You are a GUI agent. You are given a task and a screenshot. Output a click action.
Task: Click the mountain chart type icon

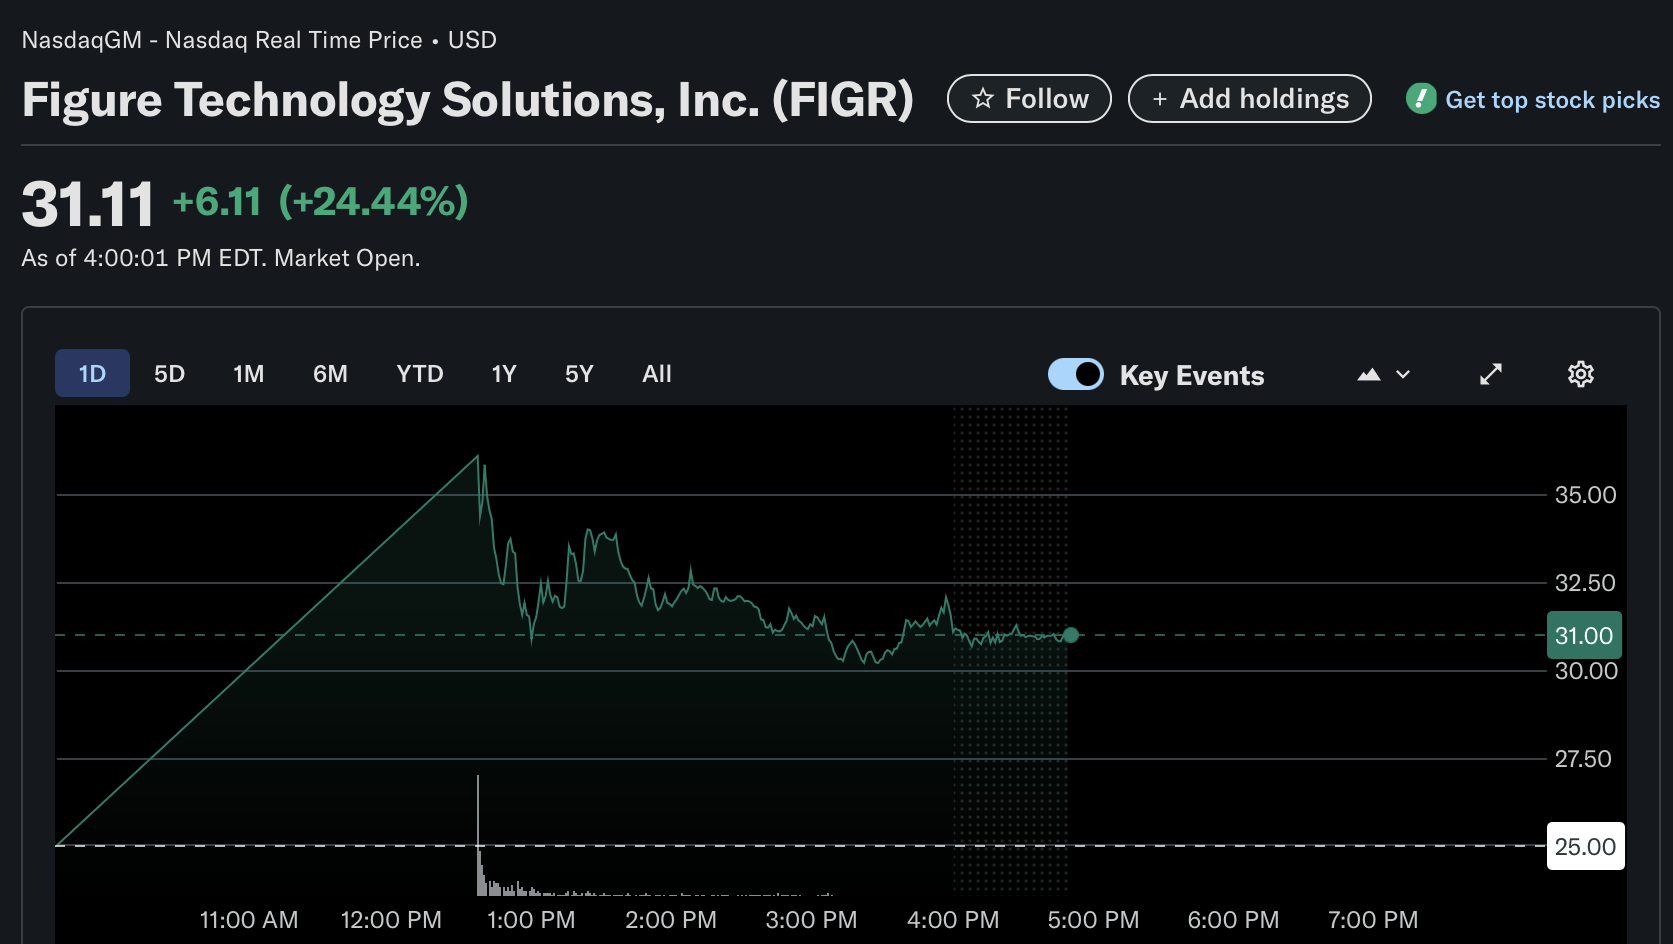pos(1369,375)
